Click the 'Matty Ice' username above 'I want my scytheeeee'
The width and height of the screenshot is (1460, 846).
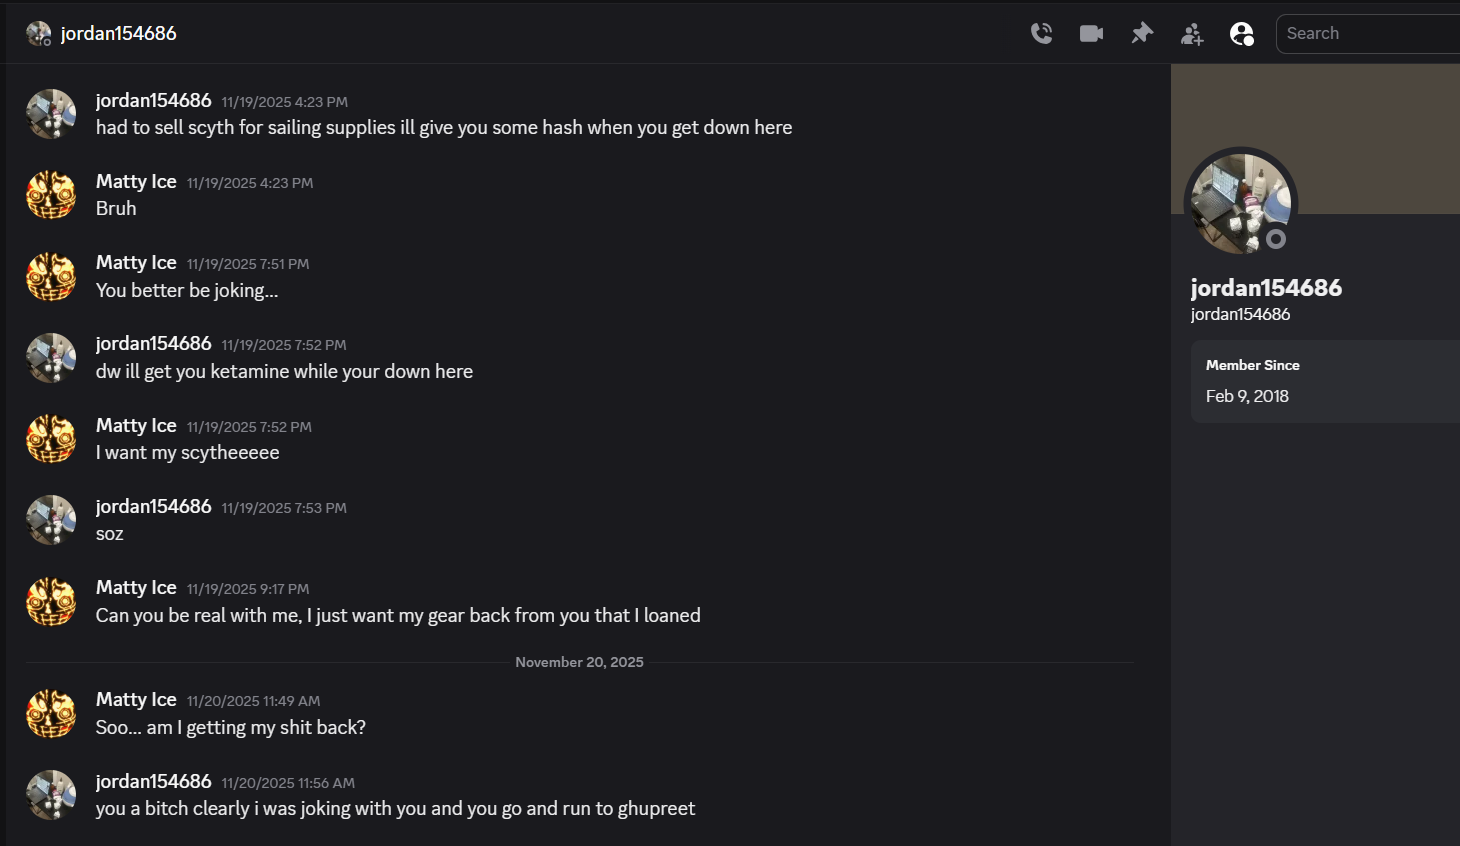(x=136, y=425)
